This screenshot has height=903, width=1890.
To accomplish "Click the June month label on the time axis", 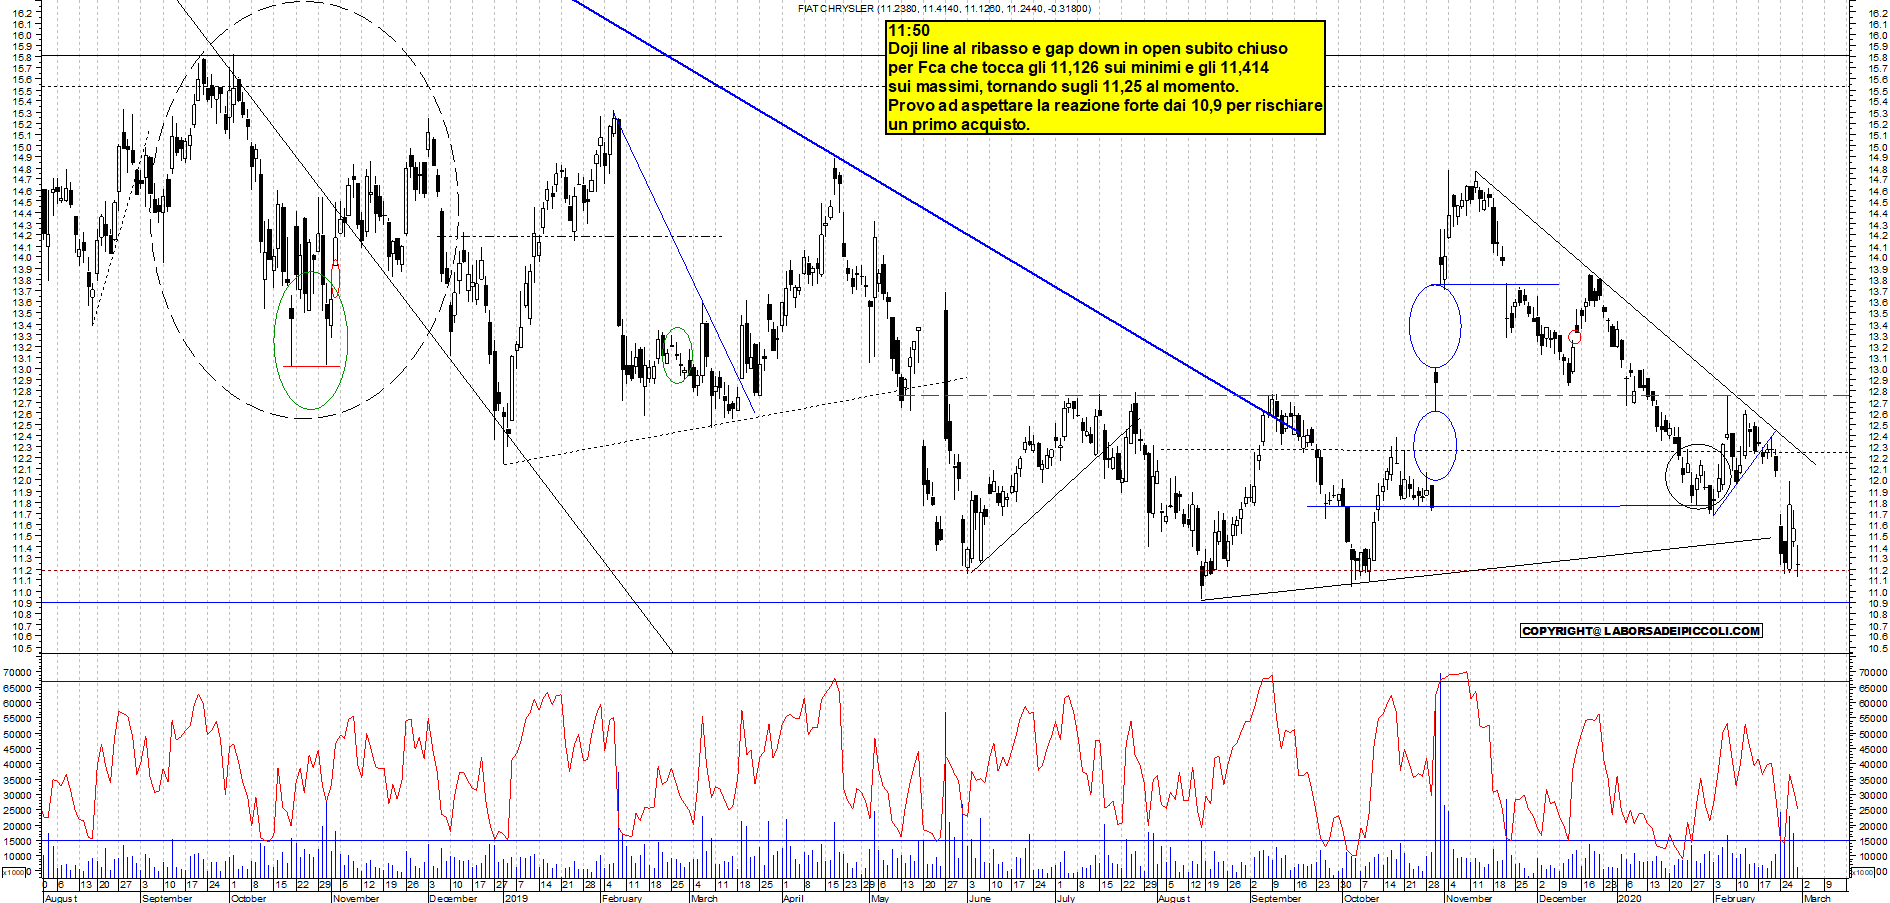I will point(980,898).
